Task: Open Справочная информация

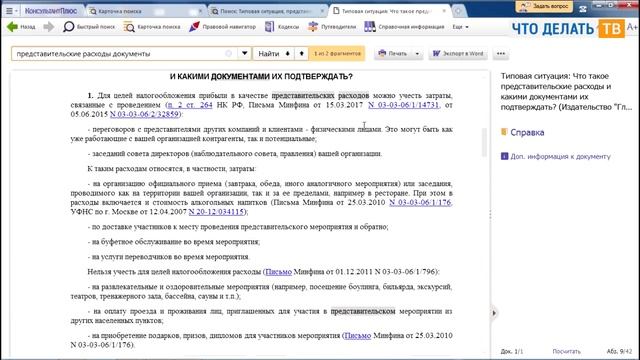Action: coord(404,27)
